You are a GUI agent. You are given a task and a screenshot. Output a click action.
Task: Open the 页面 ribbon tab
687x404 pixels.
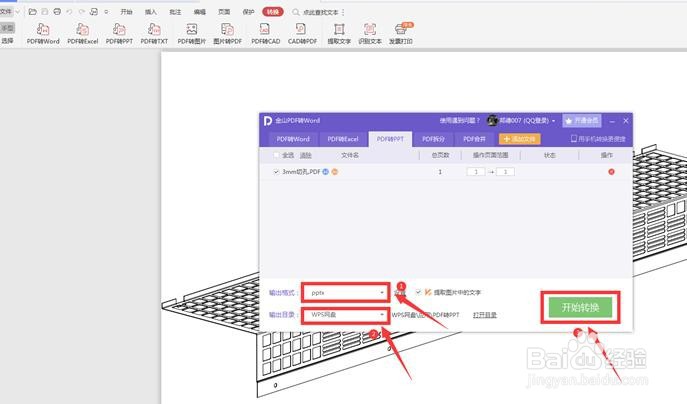[x=224, y=12]
